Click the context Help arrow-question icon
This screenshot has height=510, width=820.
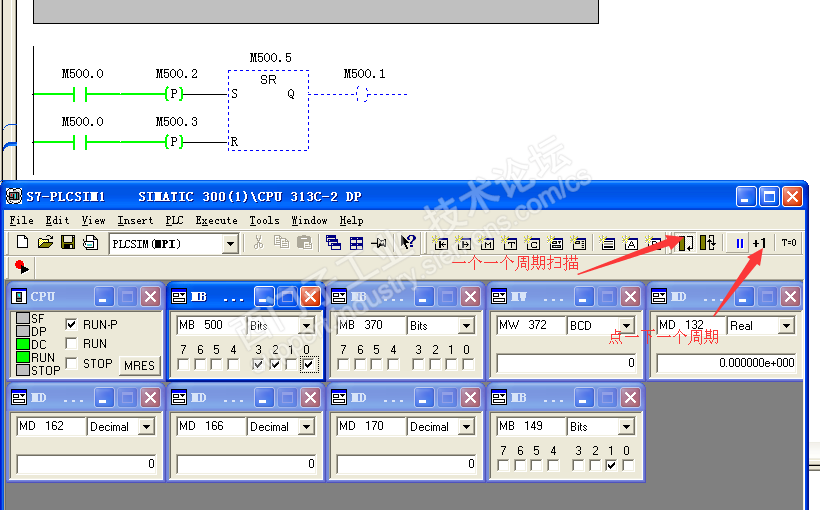408,242
